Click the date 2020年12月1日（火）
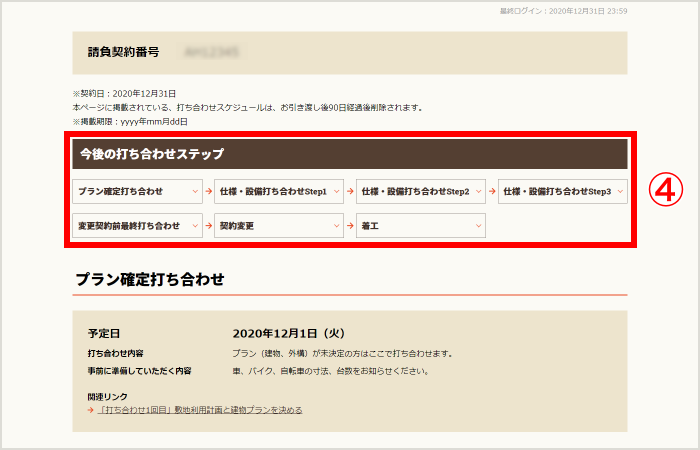700x450 pixels. click(x=289, y=333)
